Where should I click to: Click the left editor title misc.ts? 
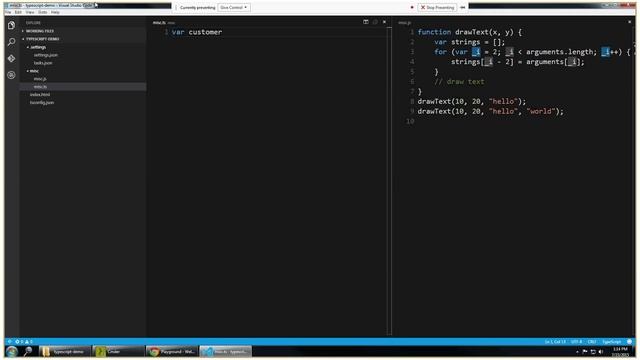tap(159, 22)
